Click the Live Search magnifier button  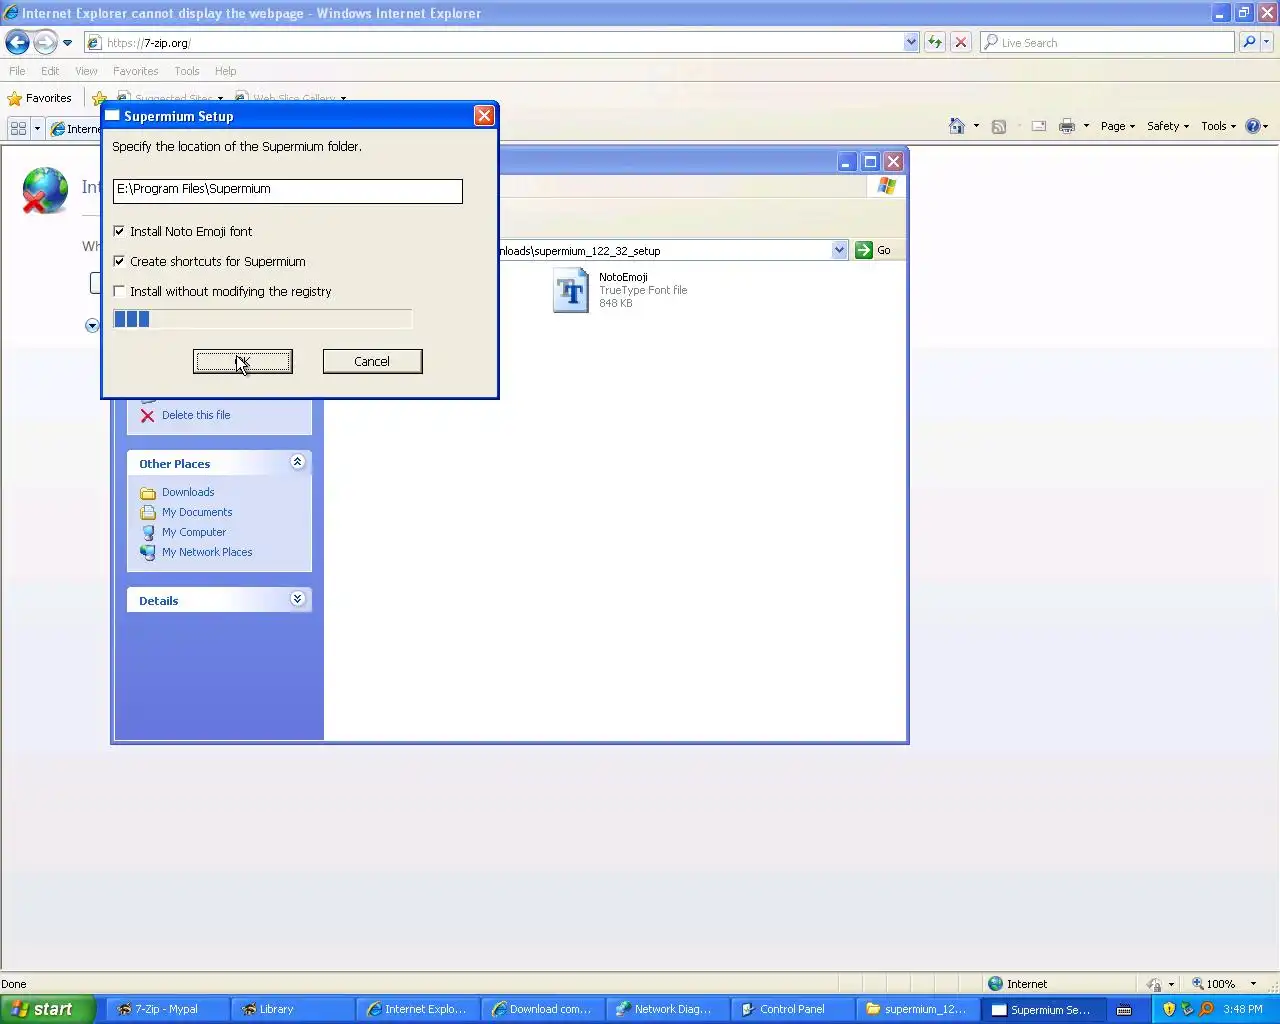(1248, 43)
